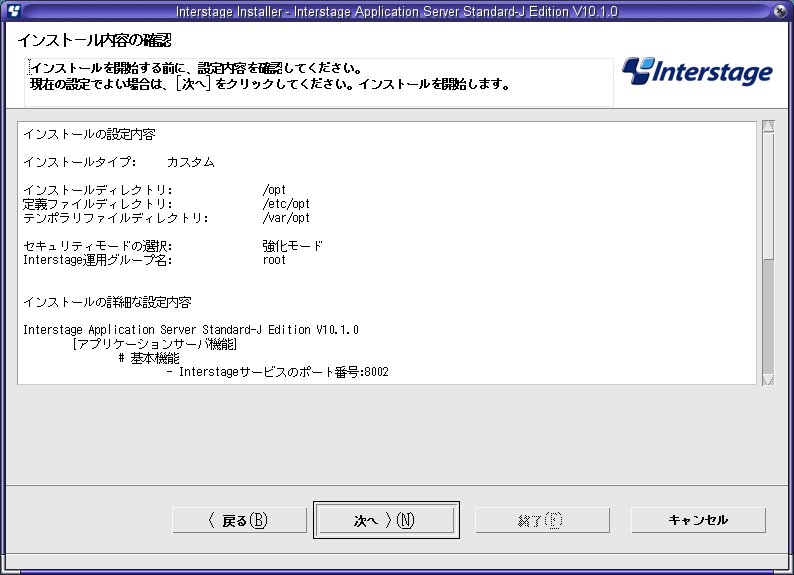
Task: Click the Standard-J Edition V10.1.0 line in list
Action: tap(191, 330)
